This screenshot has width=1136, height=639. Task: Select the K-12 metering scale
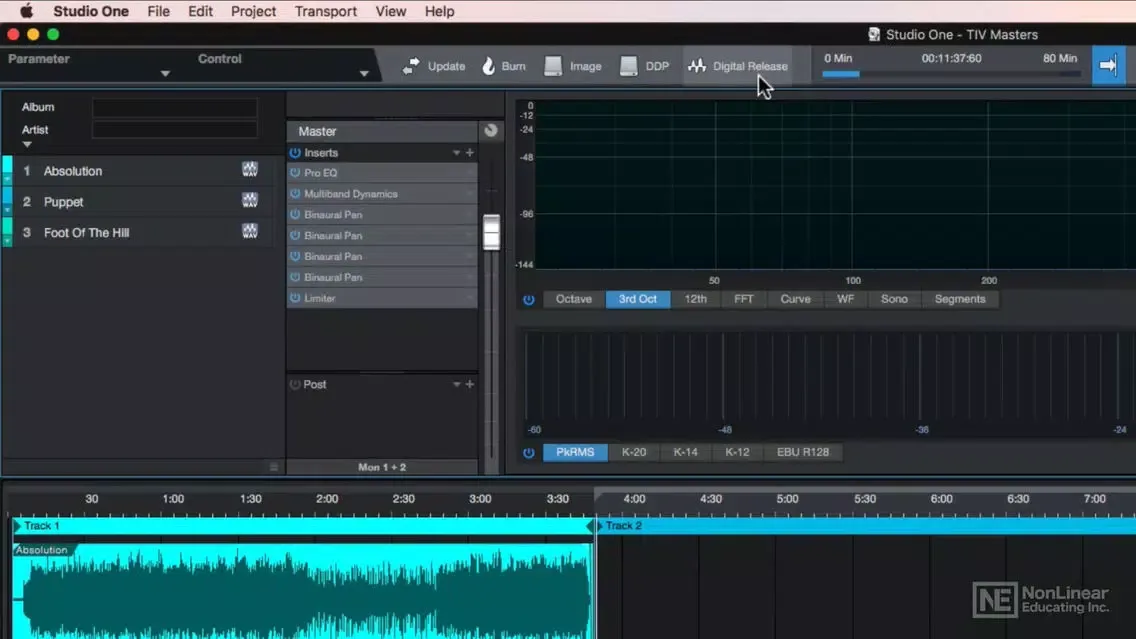click(737, 452)
